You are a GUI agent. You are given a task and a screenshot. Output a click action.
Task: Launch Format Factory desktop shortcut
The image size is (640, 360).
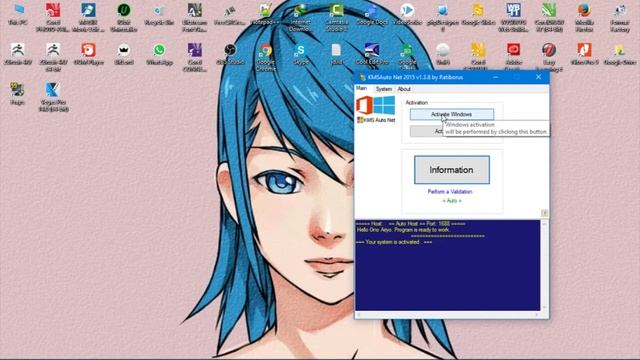coord(620,18)
